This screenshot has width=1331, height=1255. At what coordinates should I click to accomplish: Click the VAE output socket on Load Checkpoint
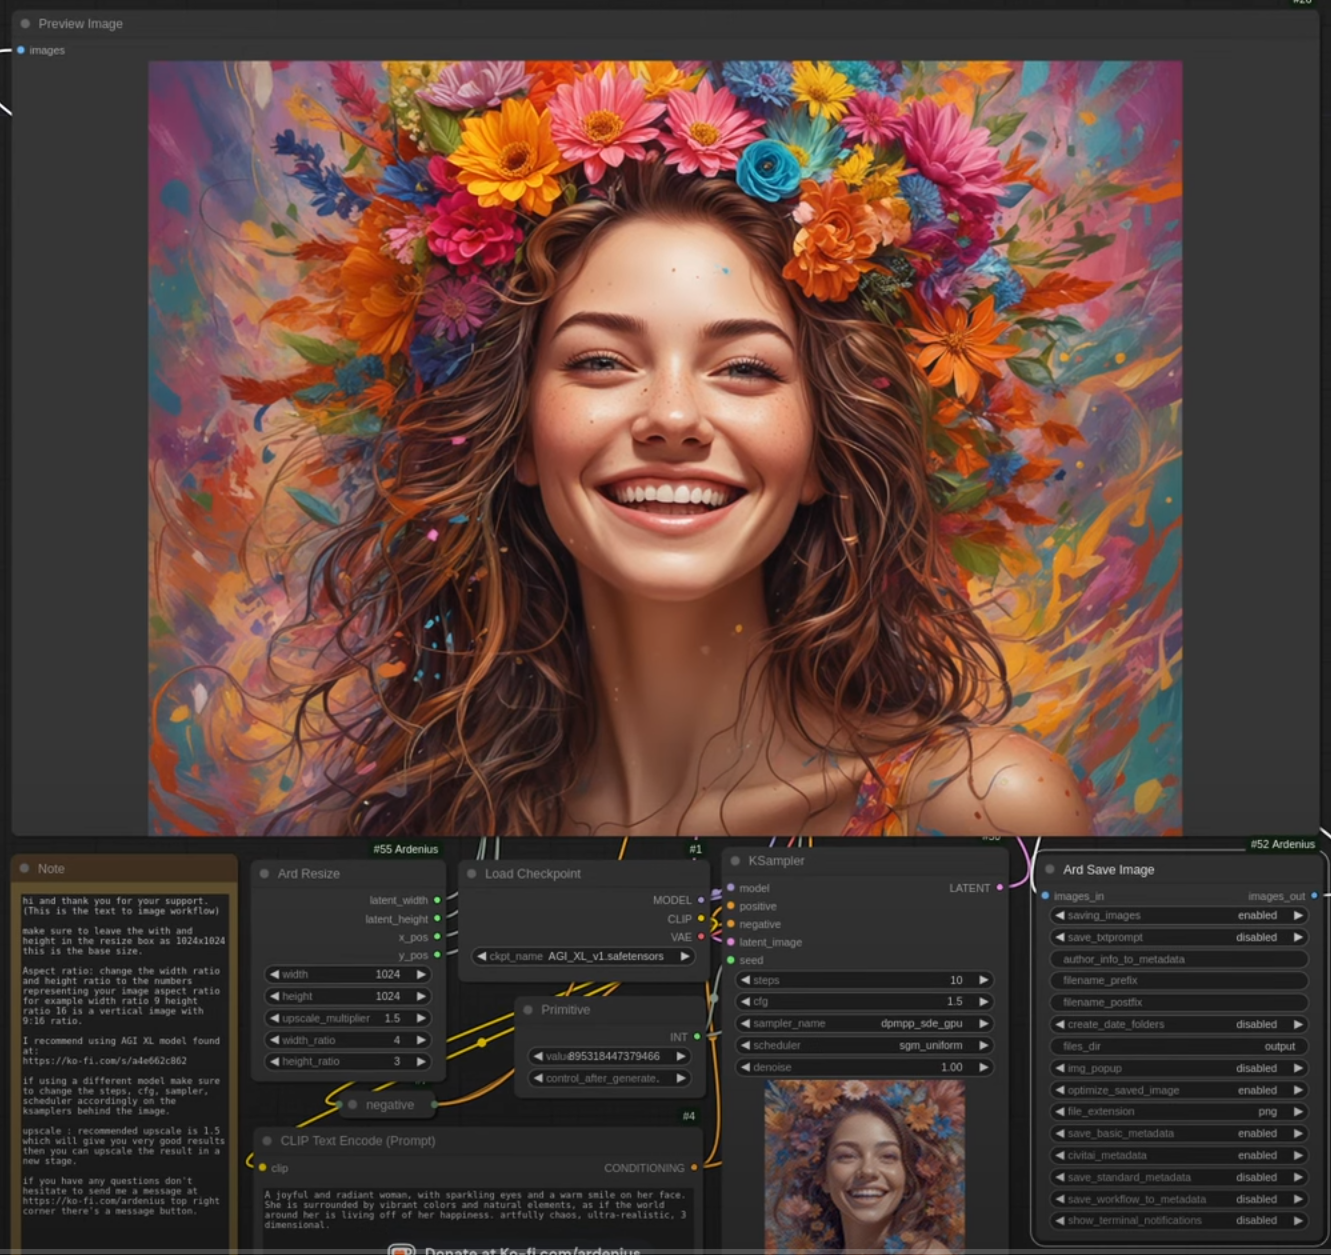point(701,936)
